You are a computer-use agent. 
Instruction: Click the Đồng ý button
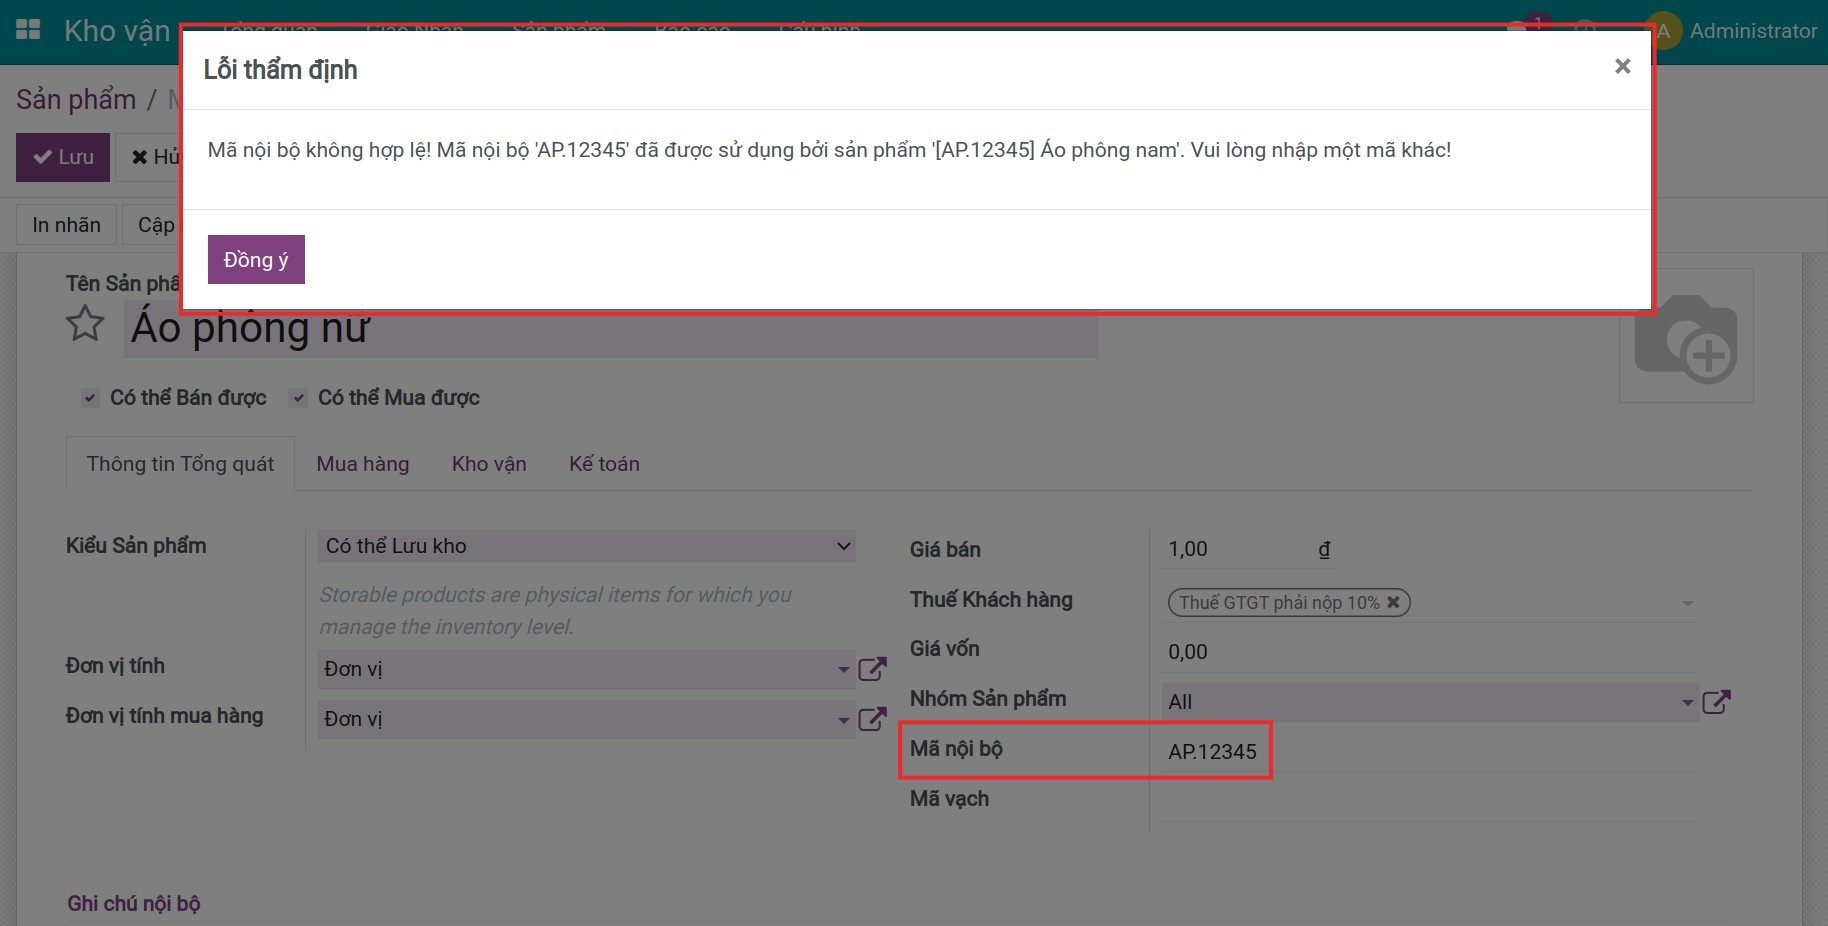point(256,260)
